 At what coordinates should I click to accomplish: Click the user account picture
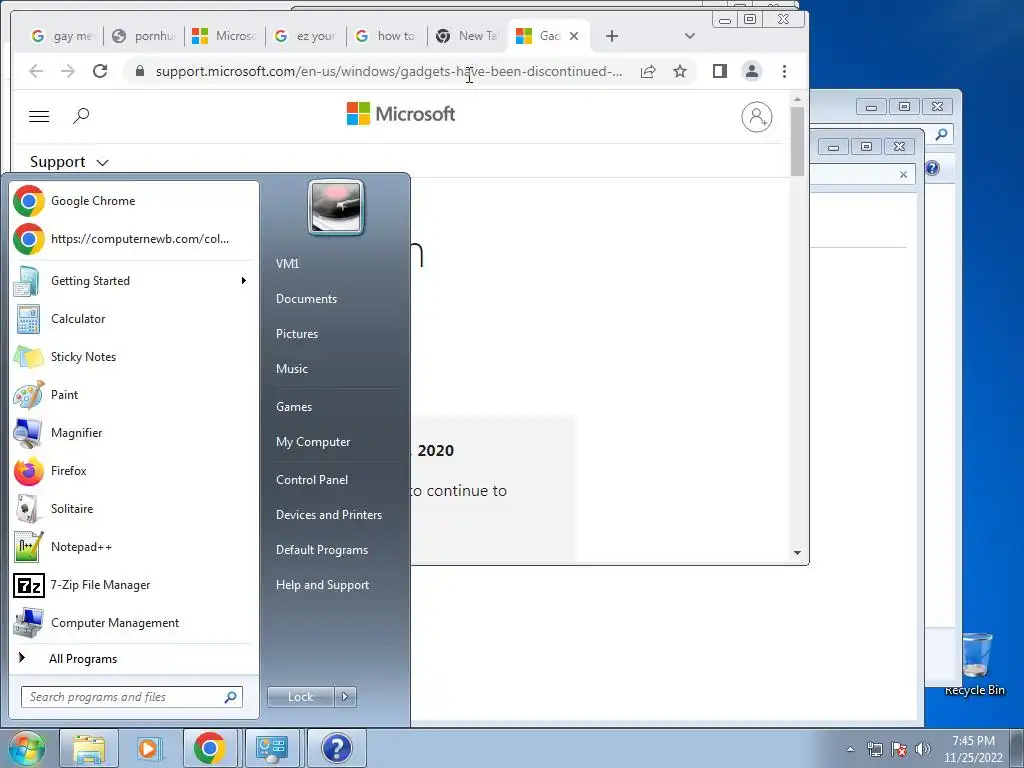coord(336,208)
